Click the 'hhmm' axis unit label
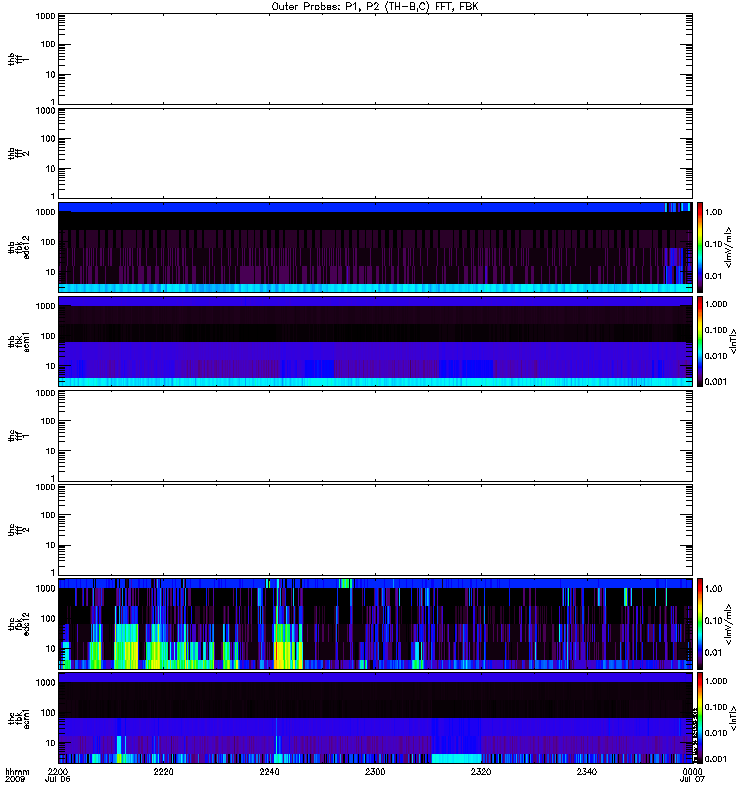750x800 pixels. point(17,772)
